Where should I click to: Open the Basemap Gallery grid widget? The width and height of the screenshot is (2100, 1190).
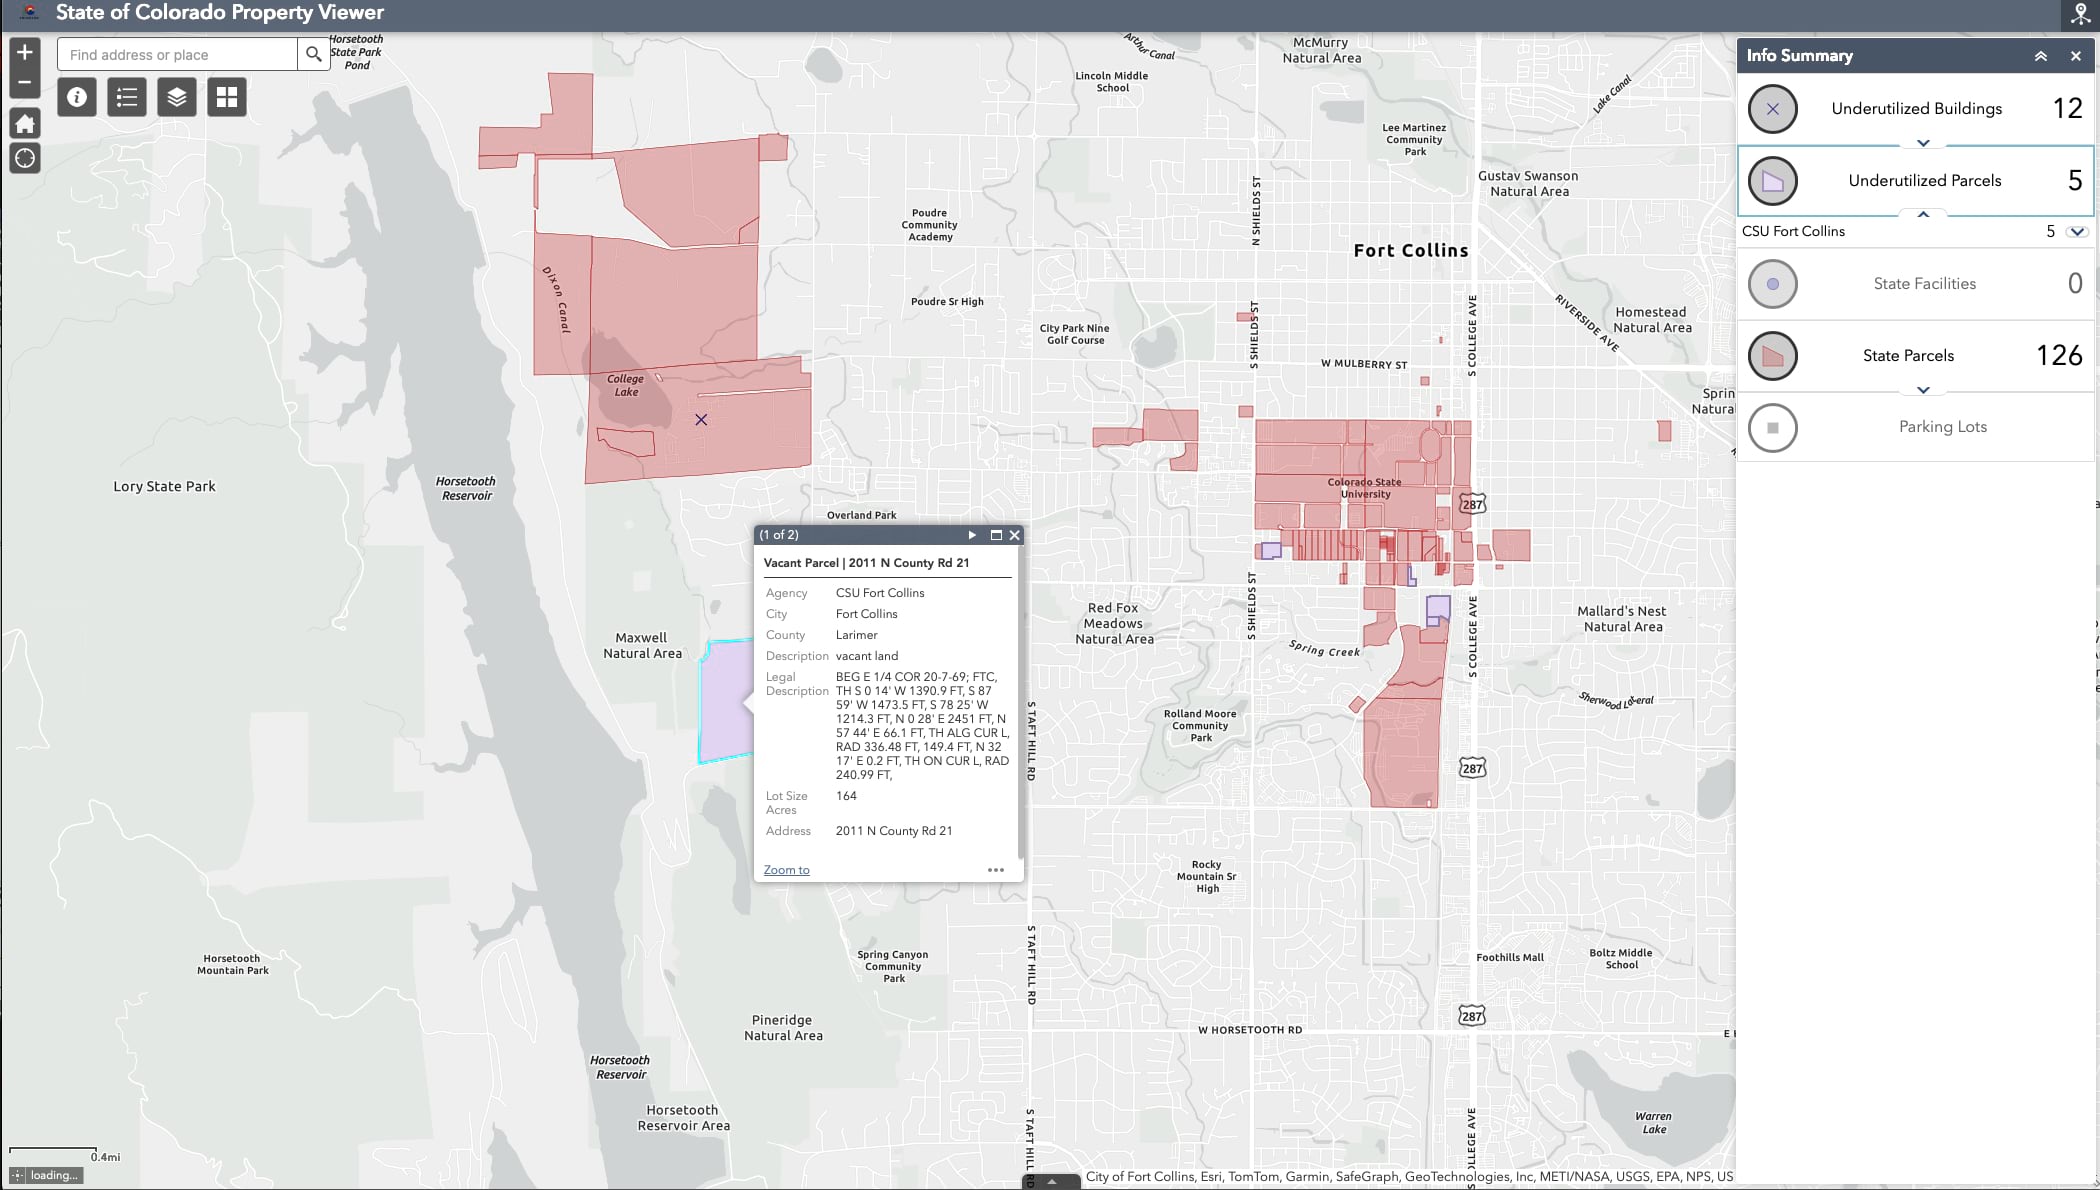[x=227, y=97]
